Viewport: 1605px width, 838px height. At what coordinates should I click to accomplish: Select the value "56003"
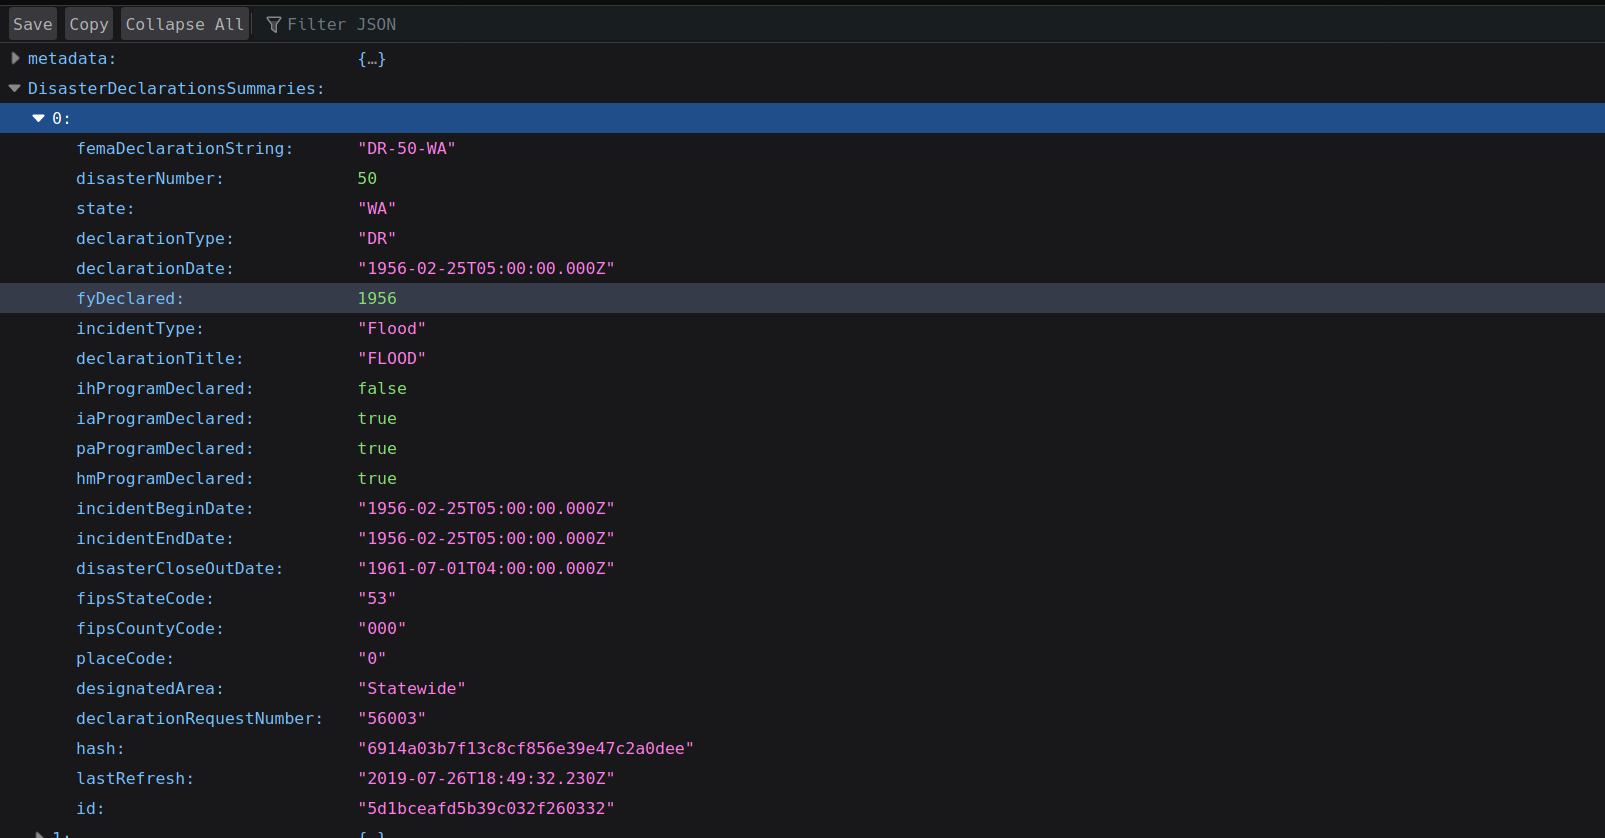click(x=392, y=718)
